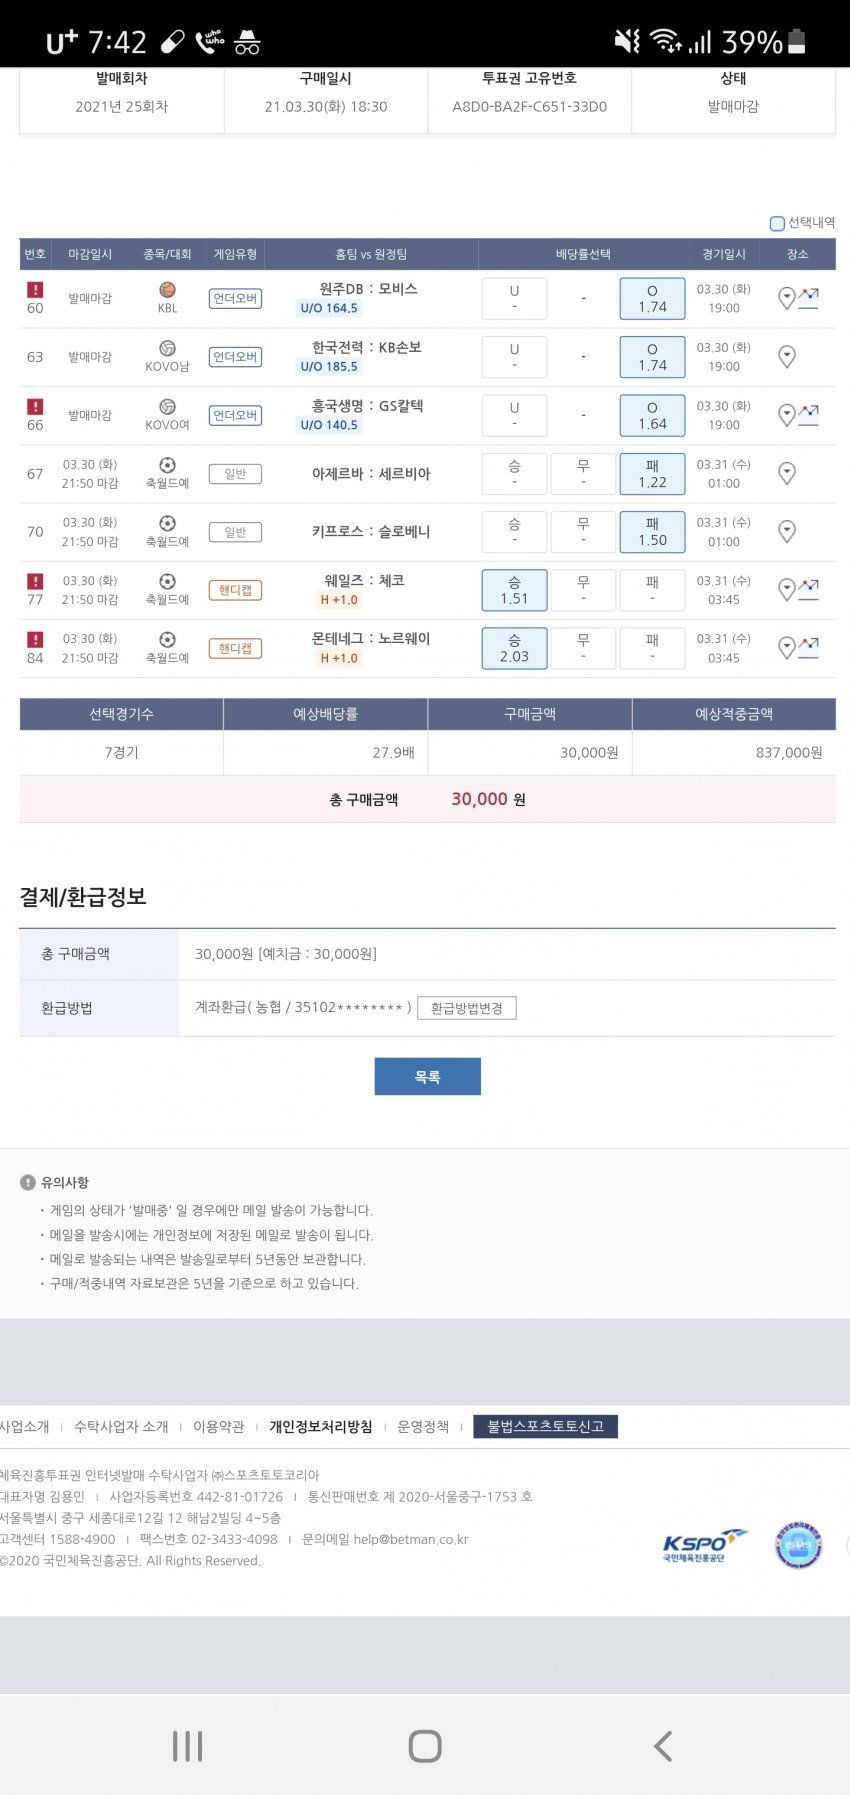Viewport: 850px width, 1795px height.
Task: Tap the location pin for match 63
Action: coord(787,357)
